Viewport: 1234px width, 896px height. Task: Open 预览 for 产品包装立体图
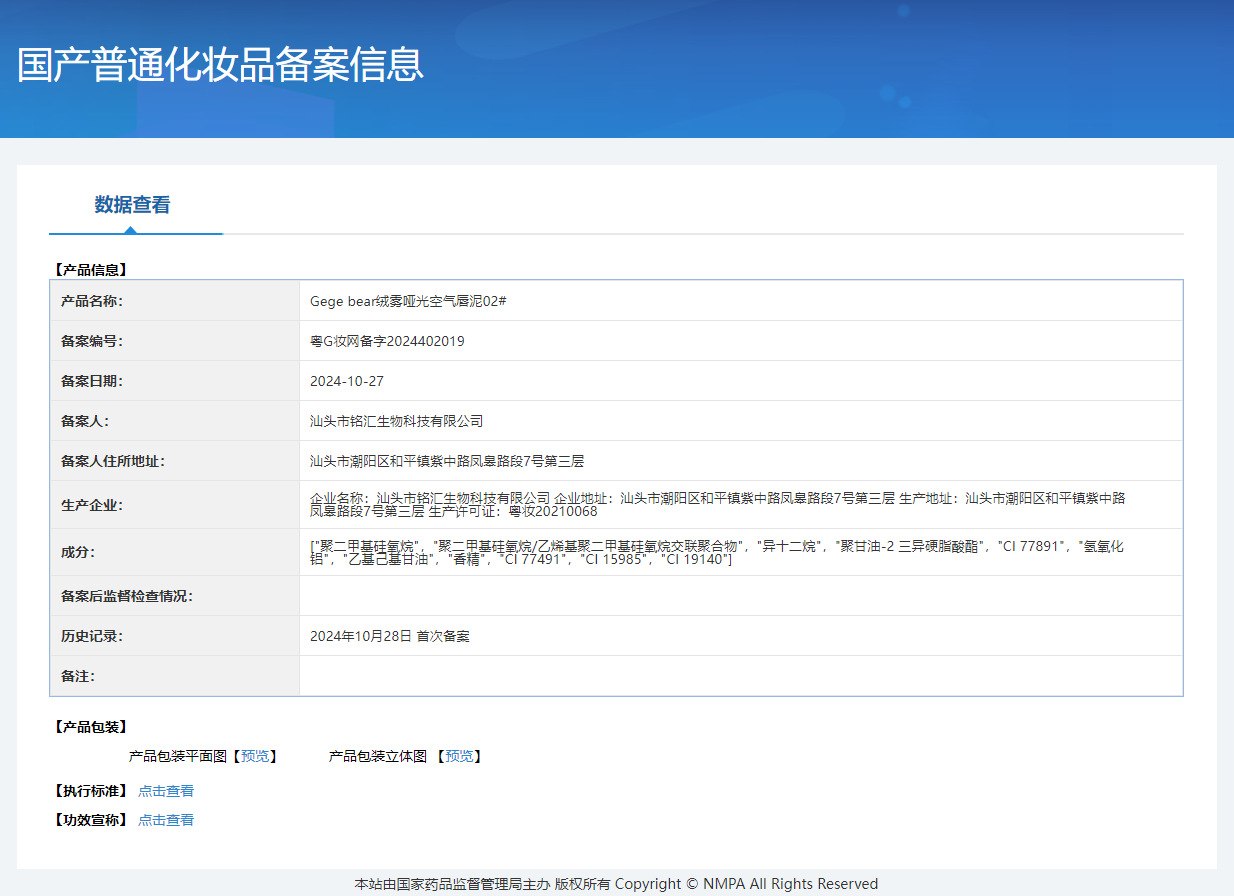pyautogui.click(x=459, y=756)
